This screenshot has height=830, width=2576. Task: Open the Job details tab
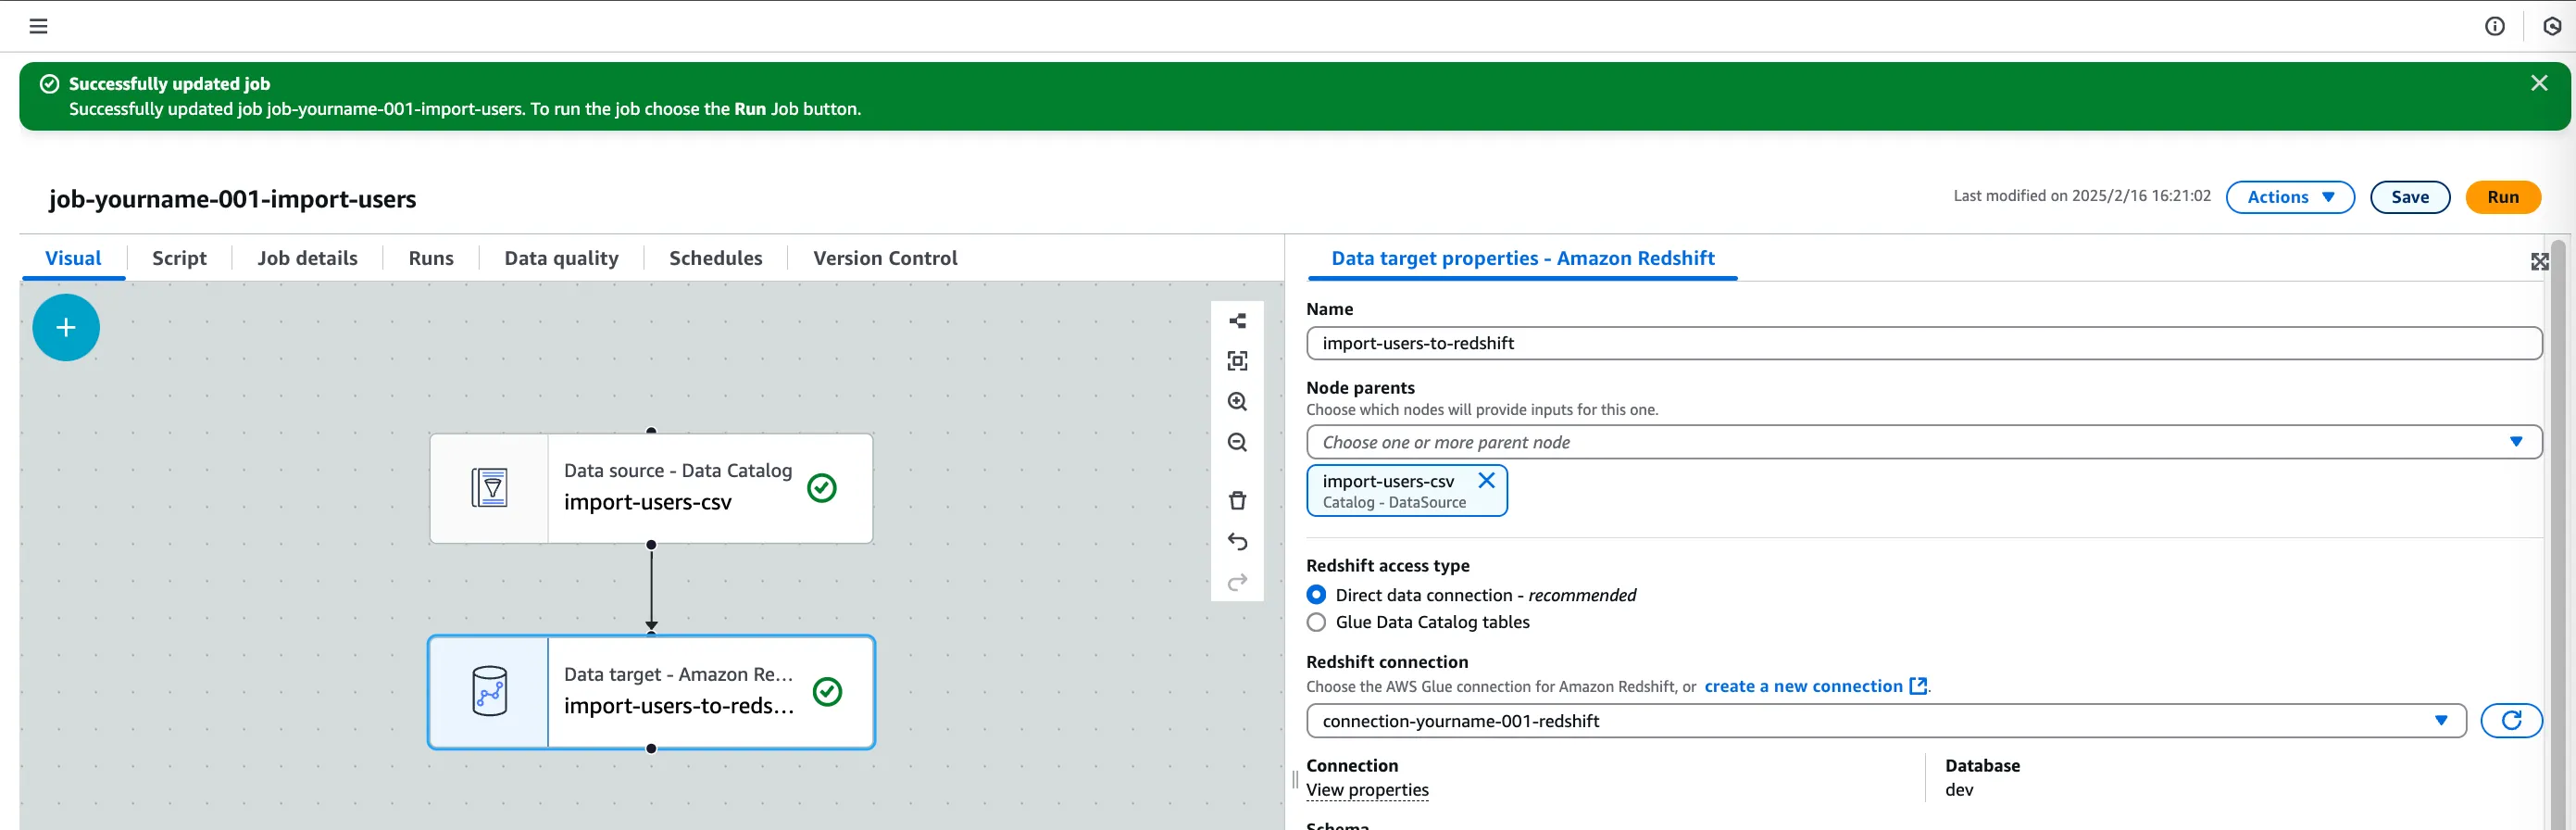click(x=307, y=258)
